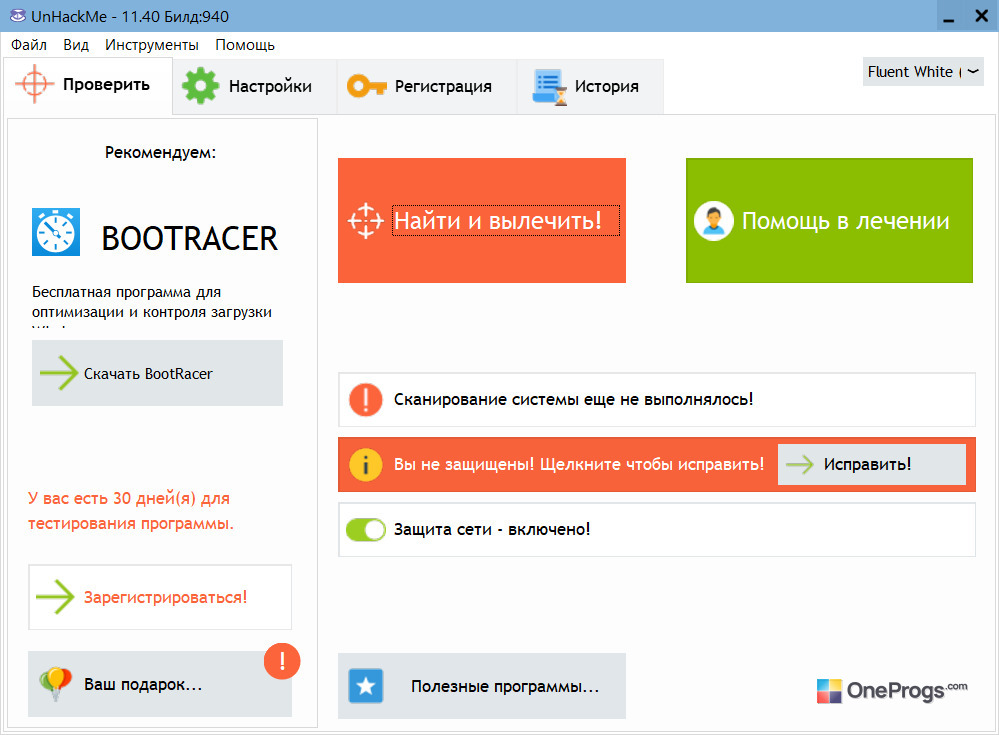
Task: Open the Файл menu
Action: 29,45
